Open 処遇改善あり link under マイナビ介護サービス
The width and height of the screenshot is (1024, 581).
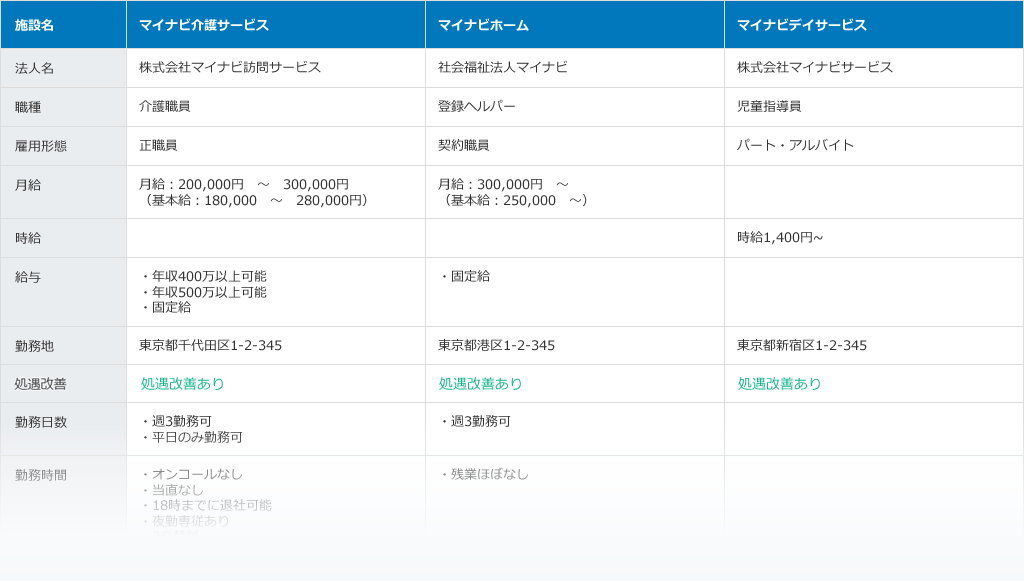click(183, 384)
